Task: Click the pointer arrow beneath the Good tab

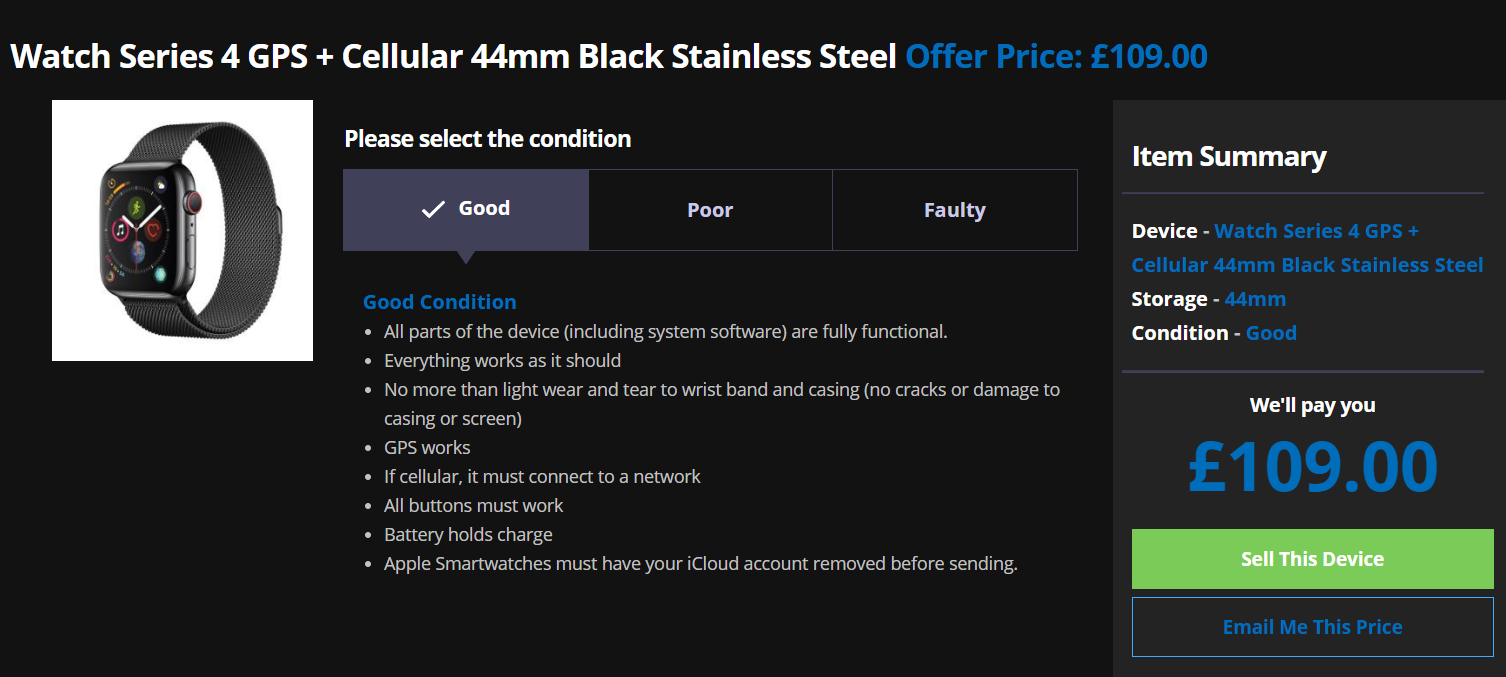Action: click(465, 256)
